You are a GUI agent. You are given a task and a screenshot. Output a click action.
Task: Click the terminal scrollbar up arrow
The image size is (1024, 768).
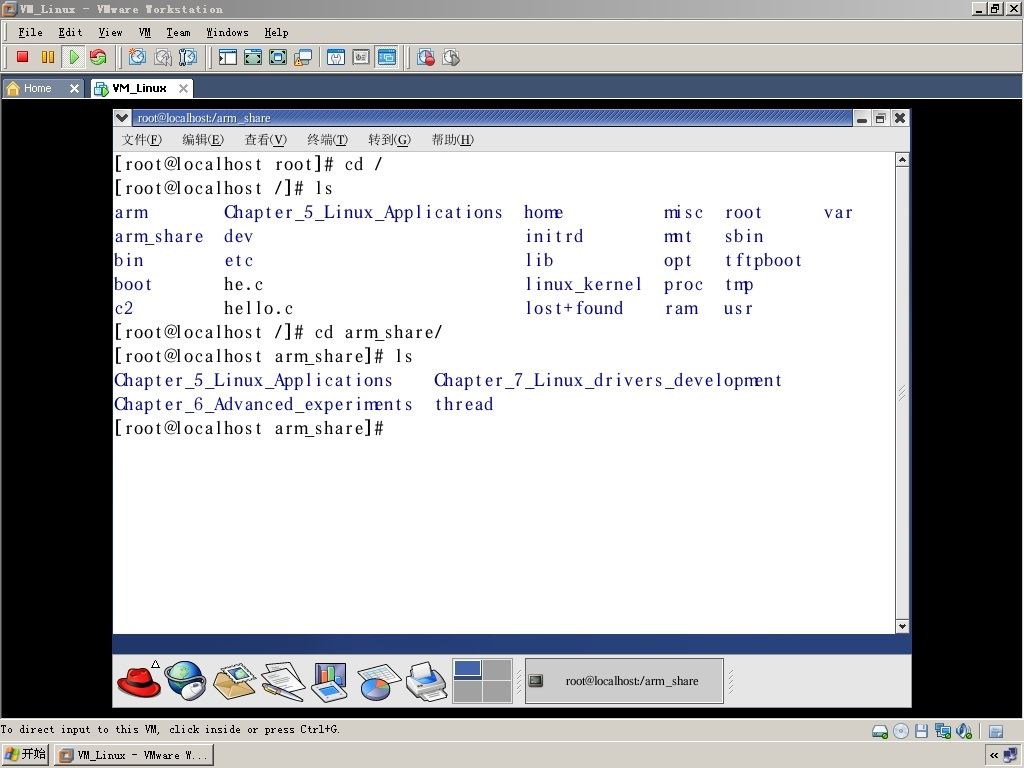902,160
